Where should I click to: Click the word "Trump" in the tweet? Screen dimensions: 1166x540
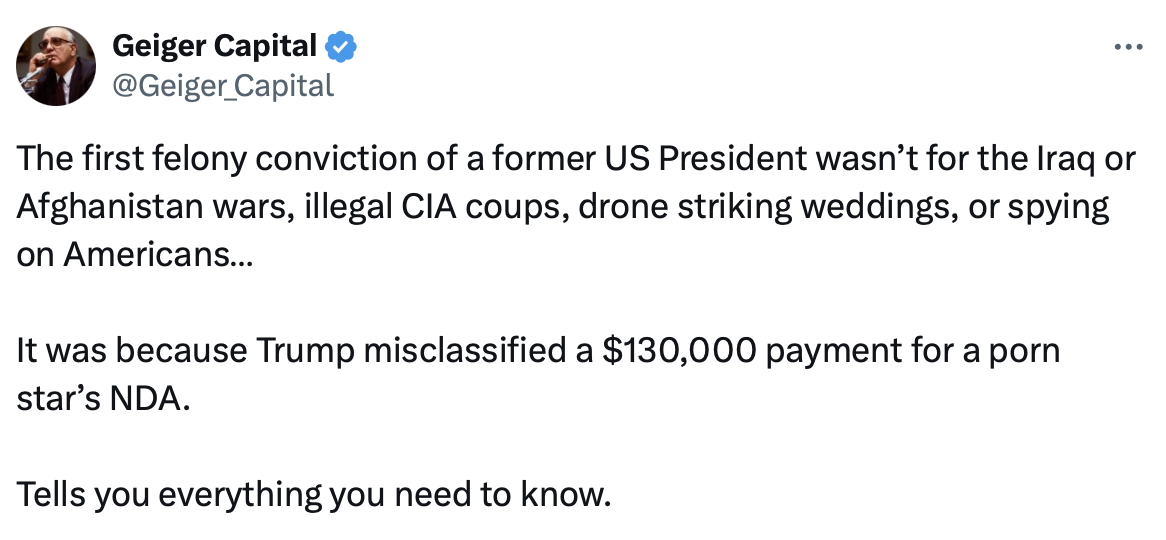(305, 352)
